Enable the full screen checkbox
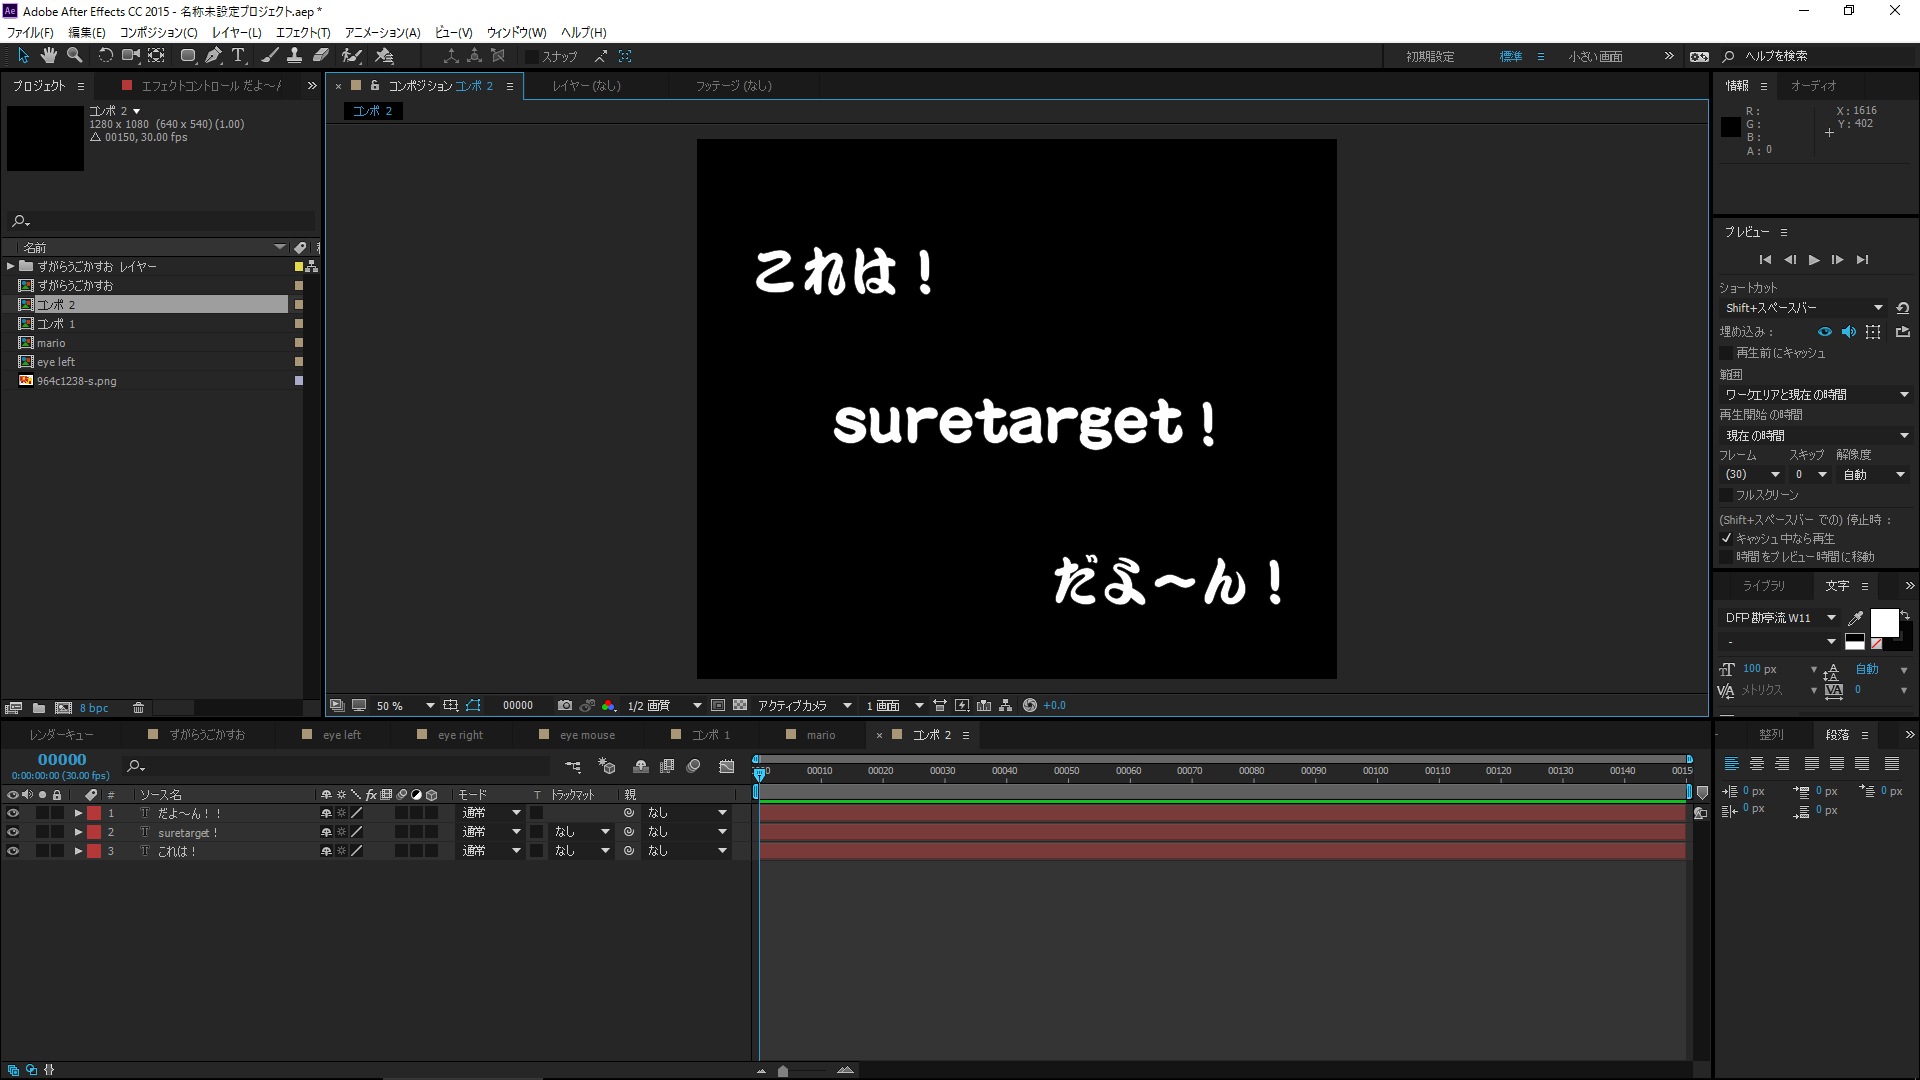Viewport: 1920px width, 1080px height. pyautogui.click(x=1726, y=495)
